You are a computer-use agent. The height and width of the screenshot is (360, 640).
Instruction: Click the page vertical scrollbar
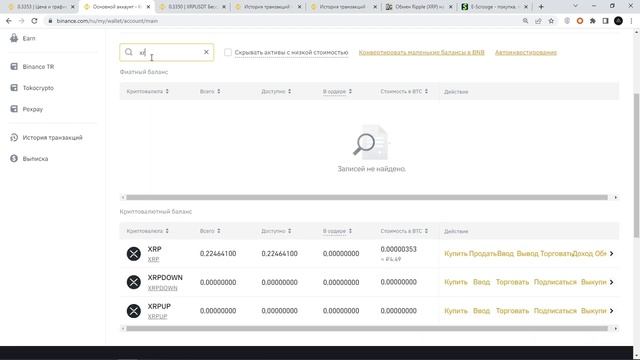(x=636, y=165)
